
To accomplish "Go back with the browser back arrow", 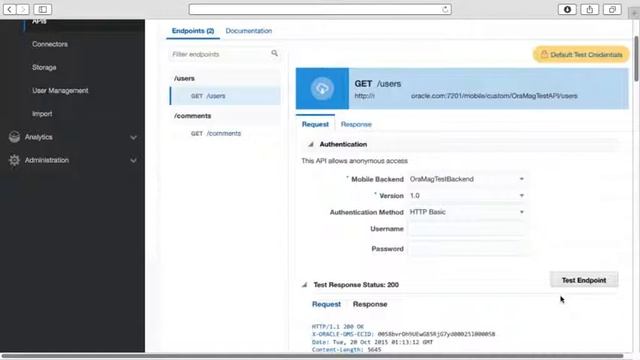I will coord(10,9).
